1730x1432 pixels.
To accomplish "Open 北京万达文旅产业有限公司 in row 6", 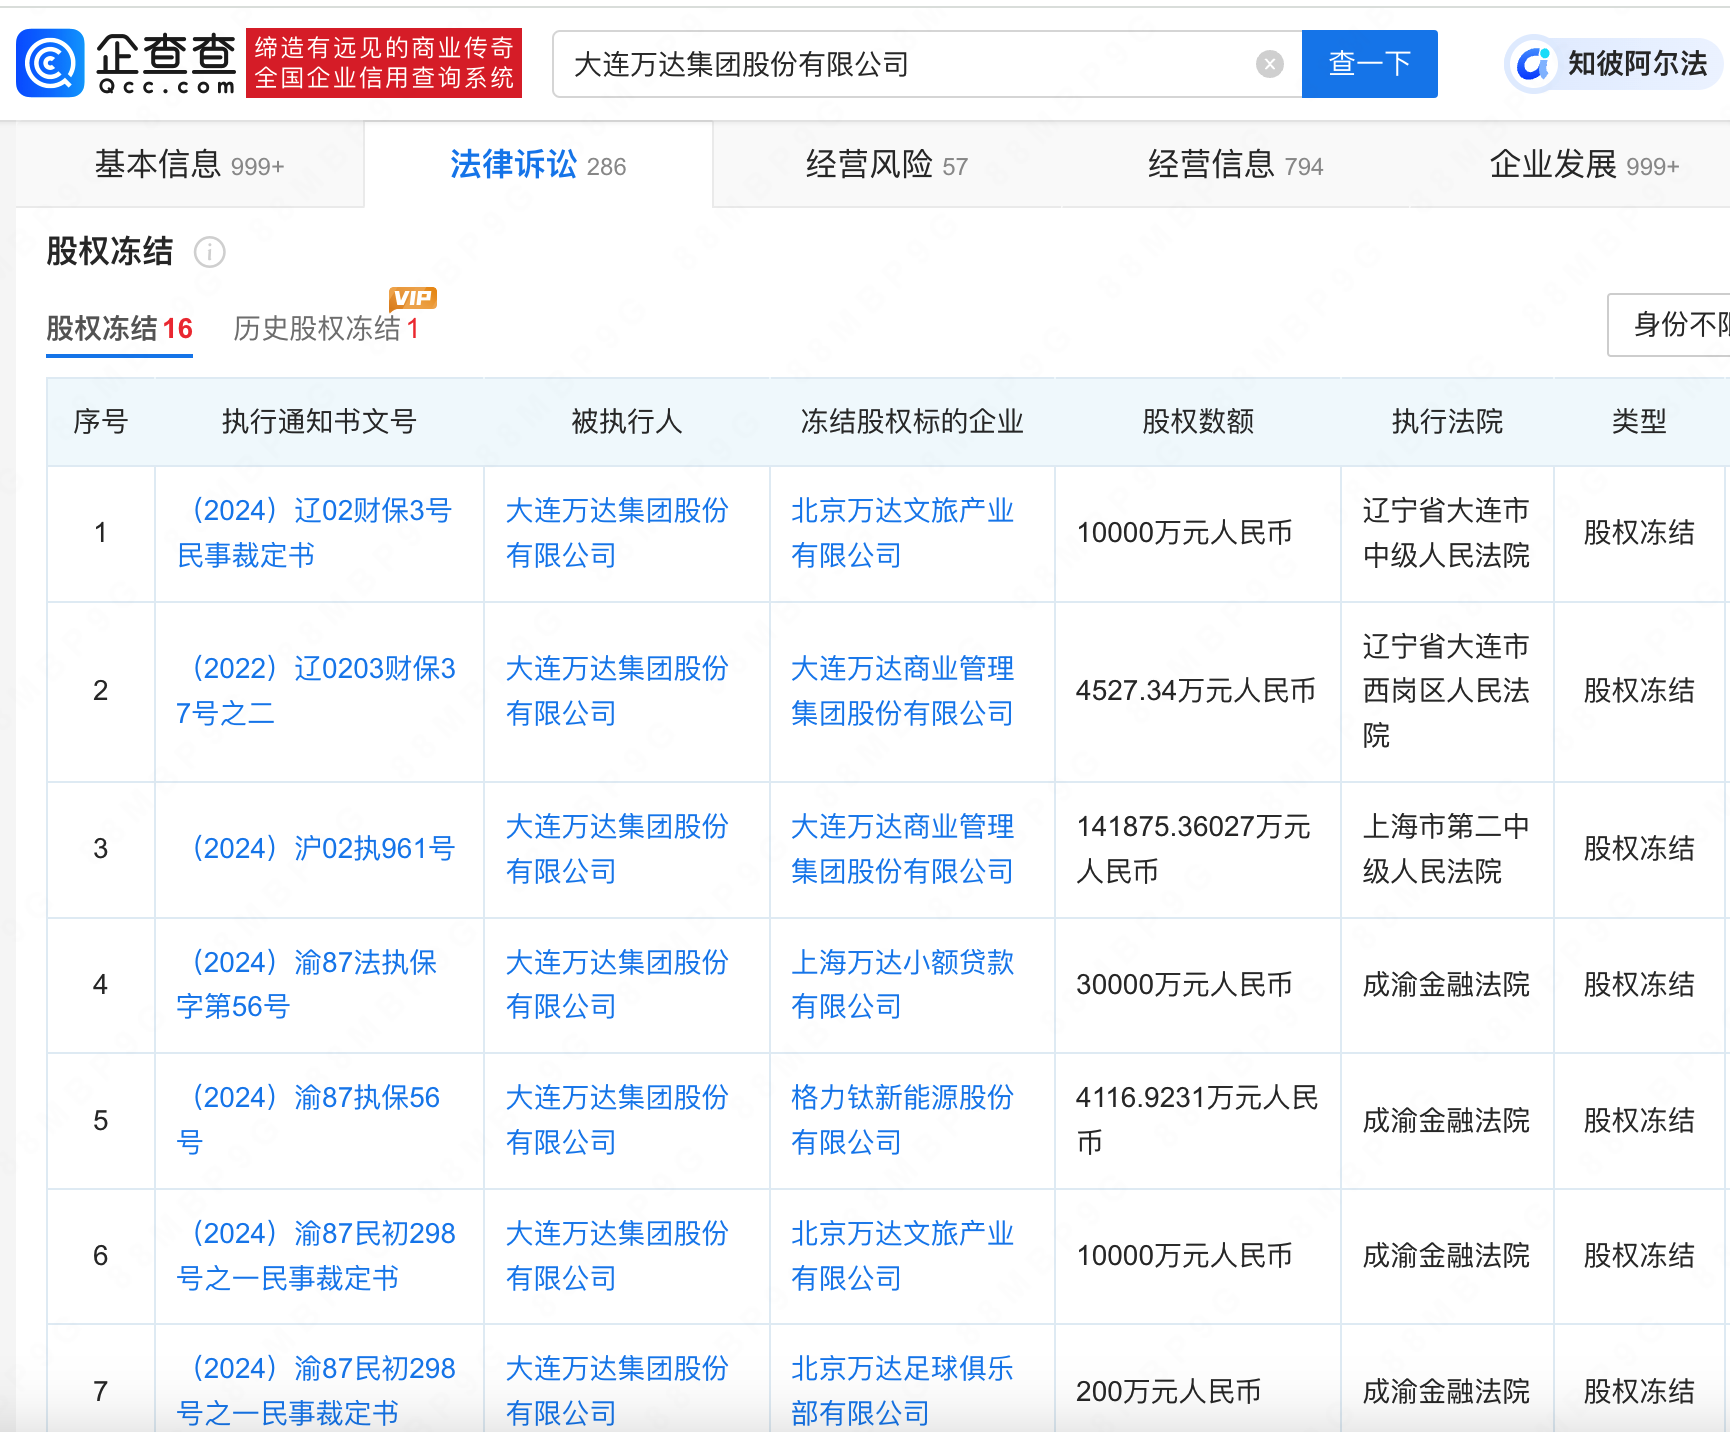I will [902, 1256].
